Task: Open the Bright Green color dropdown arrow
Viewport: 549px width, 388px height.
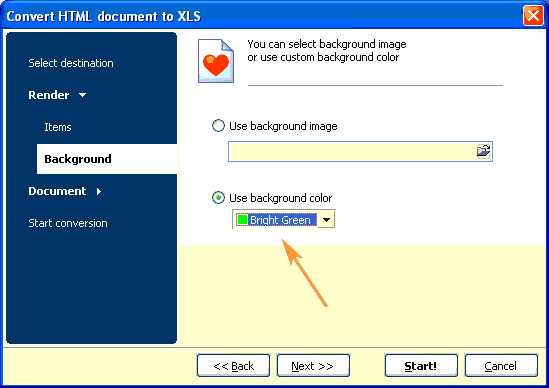Action: point(326,220)
